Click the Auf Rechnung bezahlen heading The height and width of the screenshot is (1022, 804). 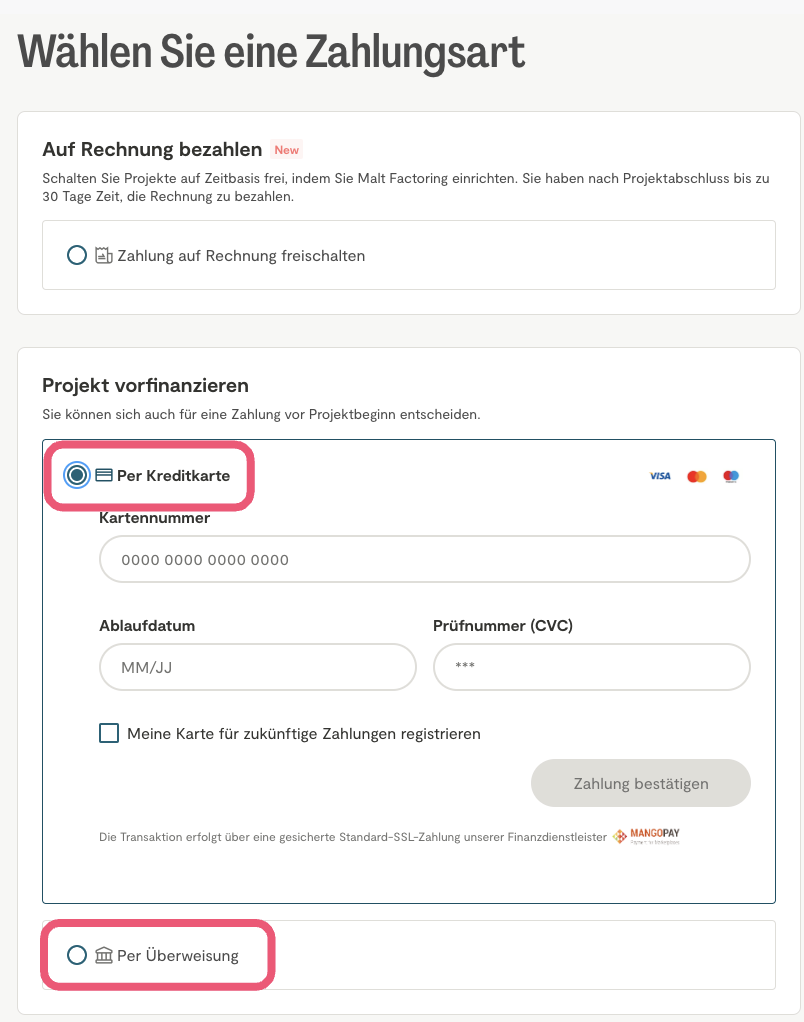click(x=152, y=150)
